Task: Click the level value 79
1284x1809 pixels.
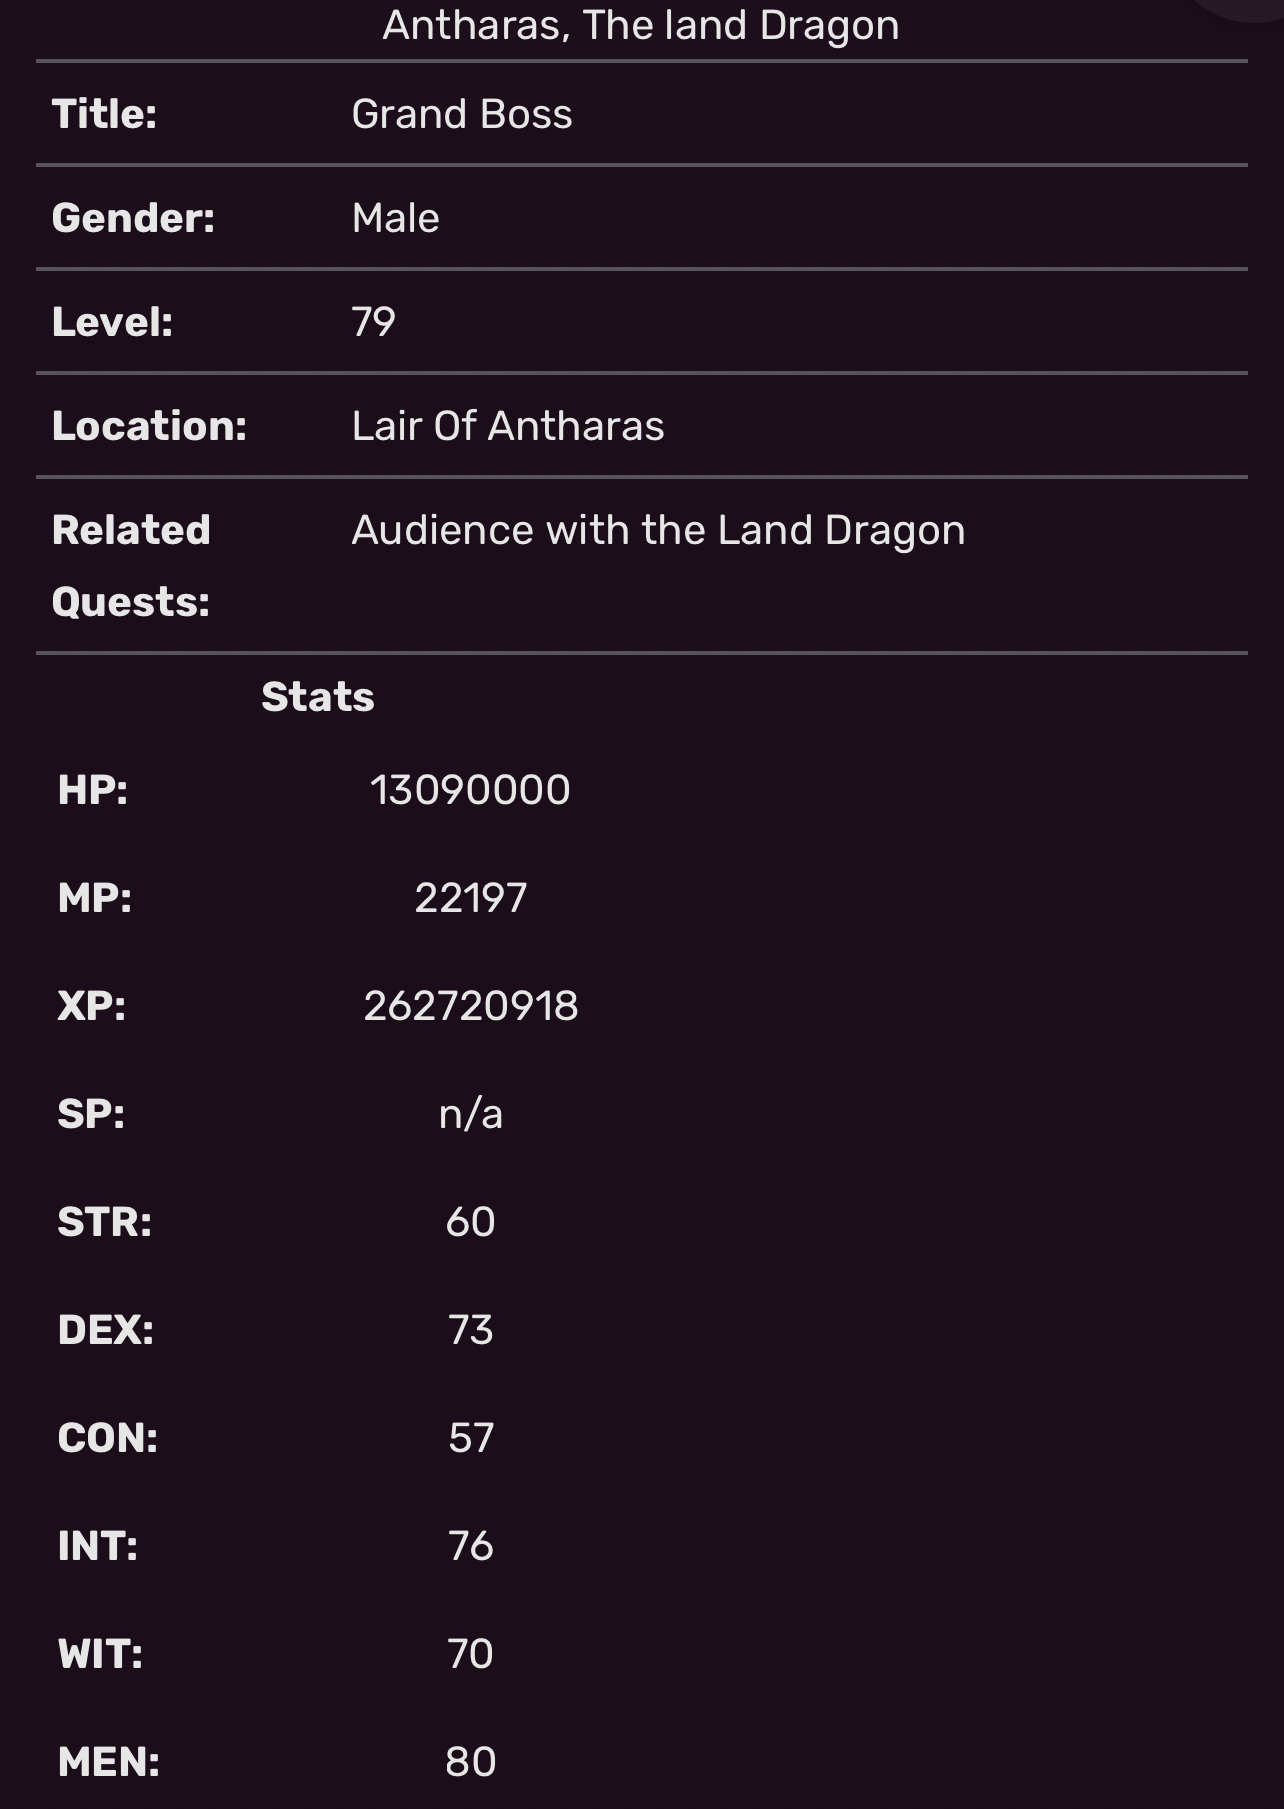Action: coord(374,322)
